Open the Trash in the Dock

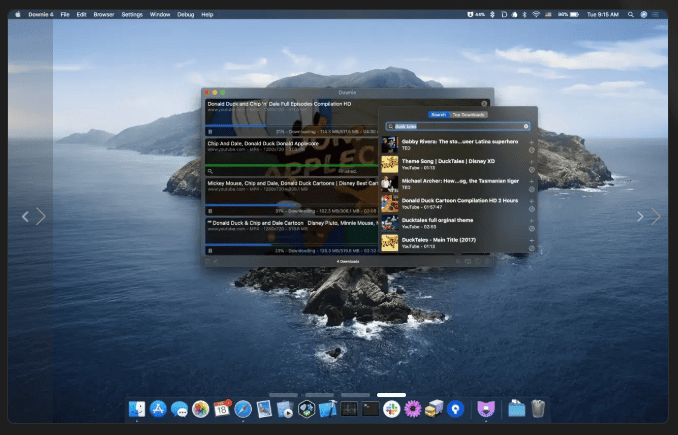538,409
